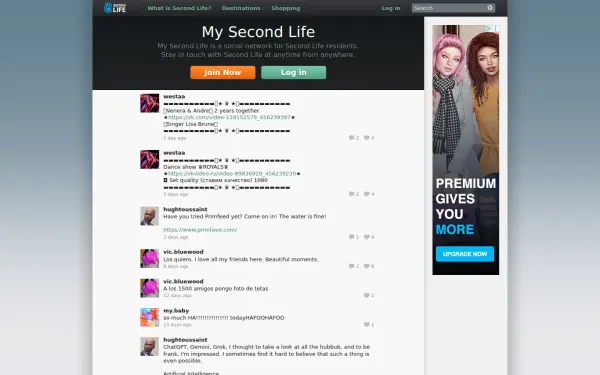The height and width of the screenshot is (375, 600).
Task: Select Log in in the top navigation
Action: [x=391, y=8]
